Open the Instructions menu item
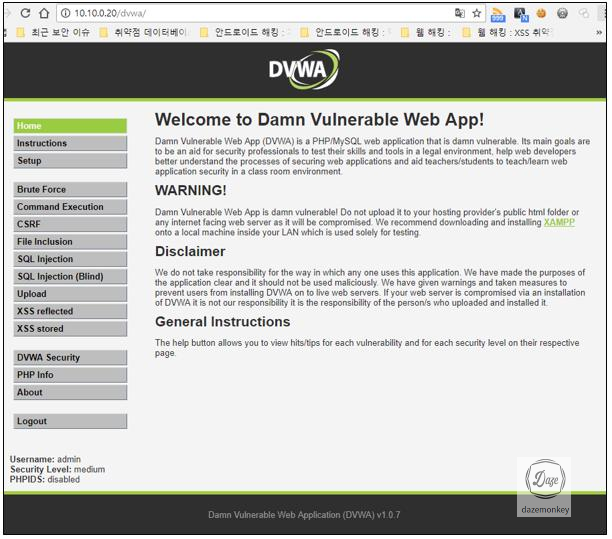The image size is (612, 539). pyautogui.click(x=70, y=143)
